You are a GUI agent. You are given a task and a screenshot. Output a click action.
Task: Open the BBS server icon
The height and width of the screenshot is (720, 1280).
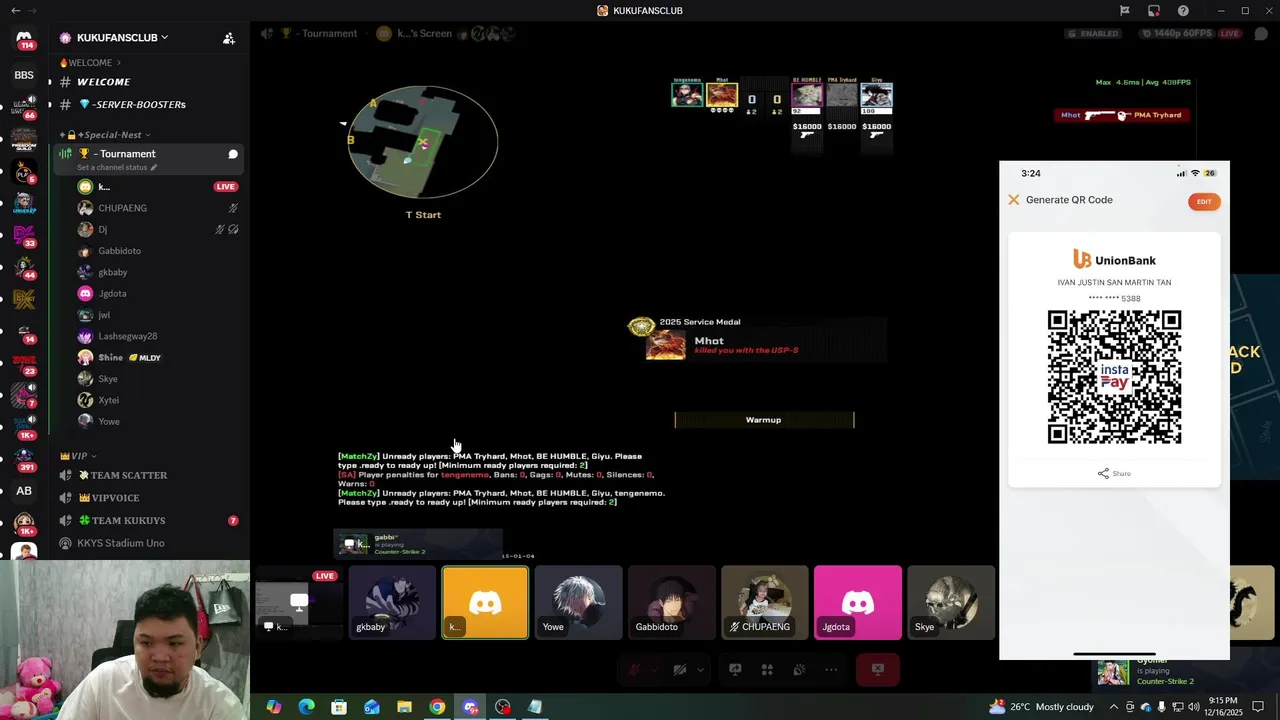tap(24, 75)
